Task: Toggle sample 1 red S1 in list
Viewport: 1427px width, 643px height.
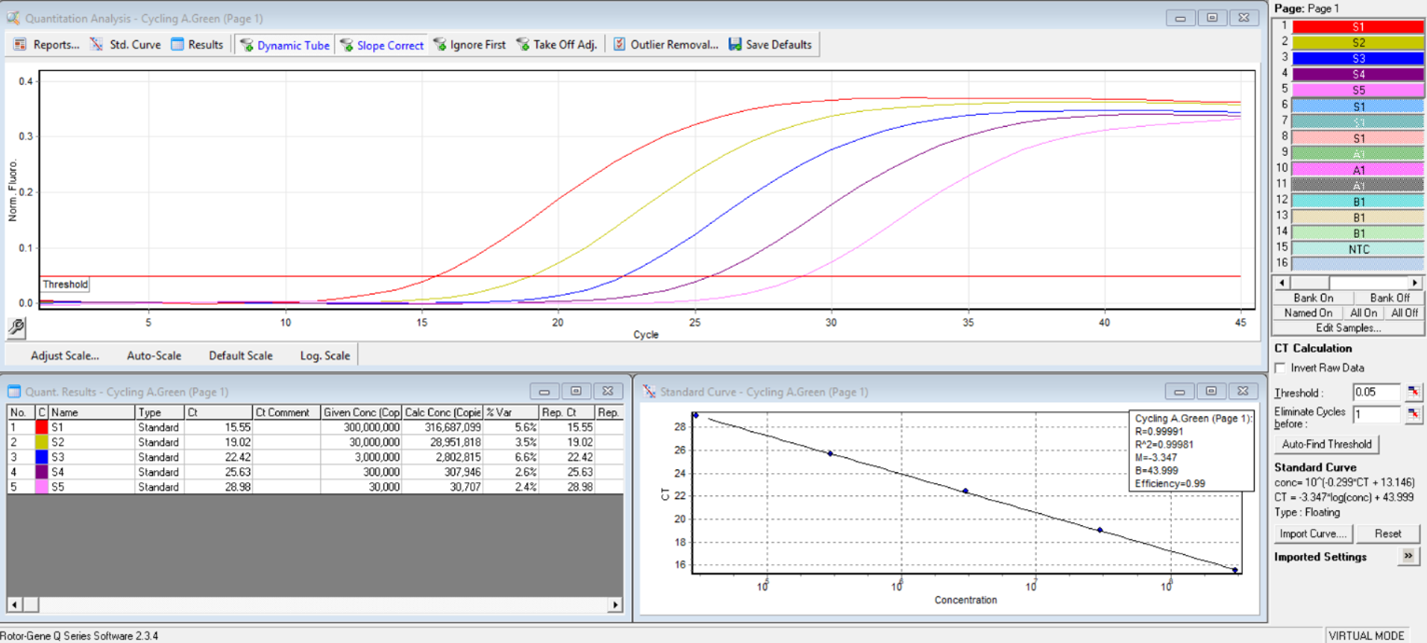Action: pyautogui.click(x=1357, y=26)
